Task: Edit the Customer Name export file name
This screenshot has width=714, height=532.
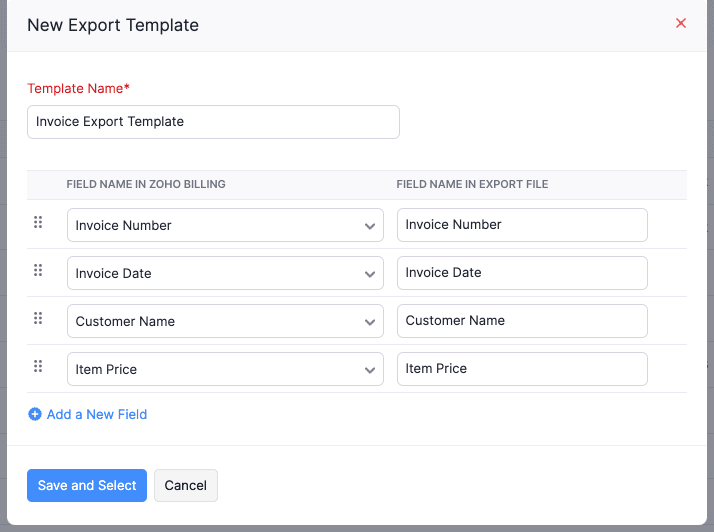Action: (522, 321)
